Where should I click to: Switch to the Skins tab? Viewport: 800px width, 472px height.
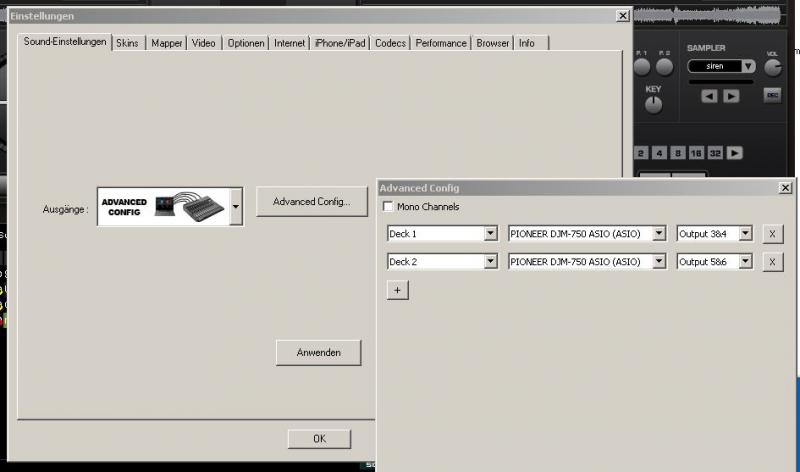(x=128, y=43)
